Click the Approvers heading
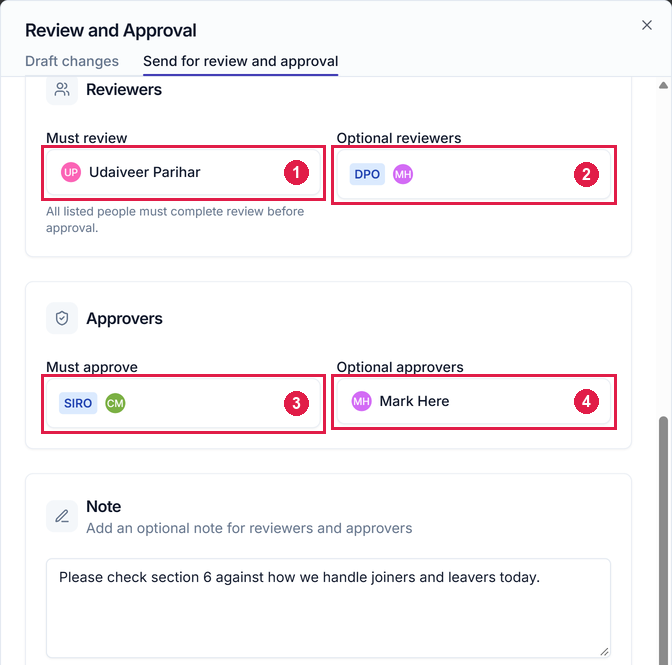 click(124, 318)
